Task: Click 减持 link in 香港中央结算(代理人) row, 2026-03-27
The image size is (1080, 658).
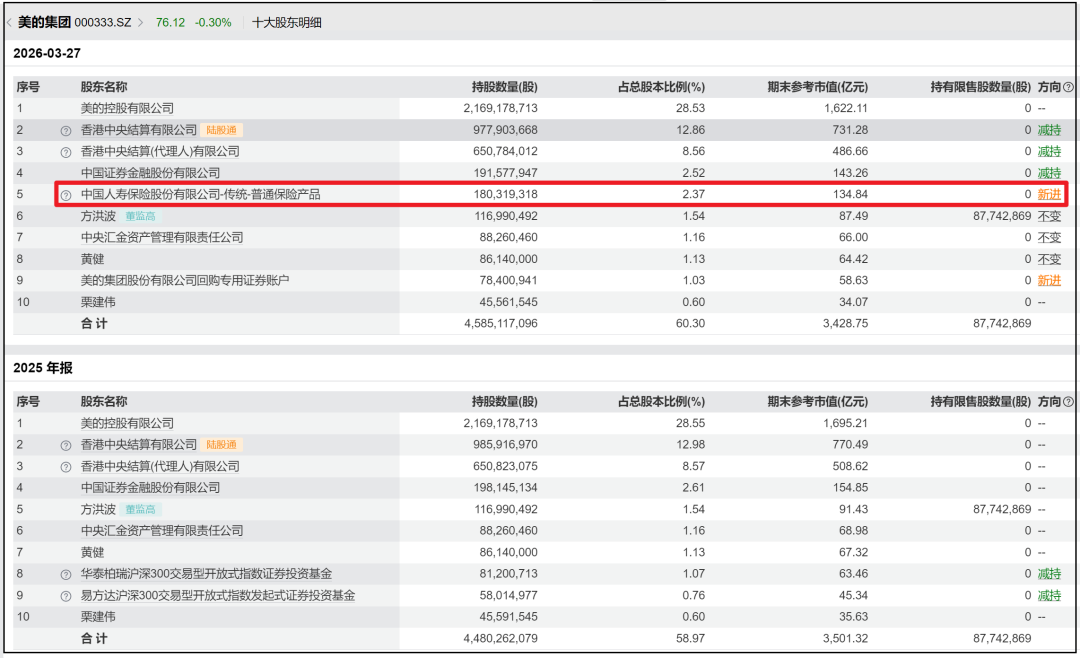Action: [x=1049, y=151]
